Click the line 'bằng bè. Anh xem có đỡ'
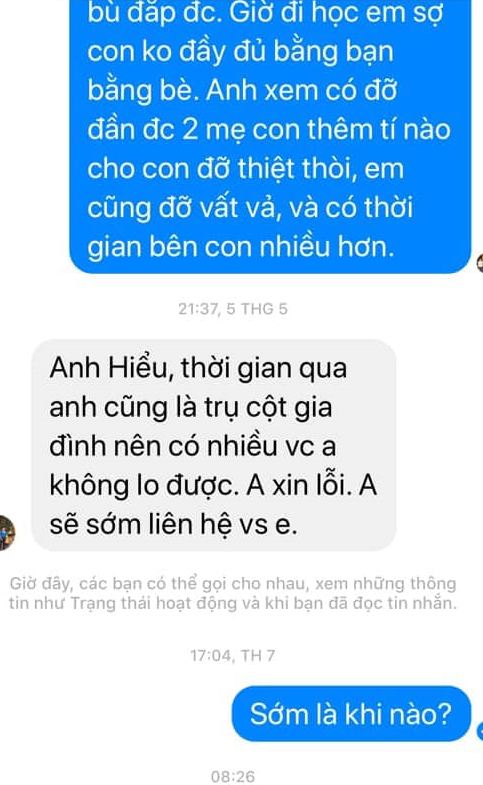Screen dimensions: 483x785 (242, 91)
